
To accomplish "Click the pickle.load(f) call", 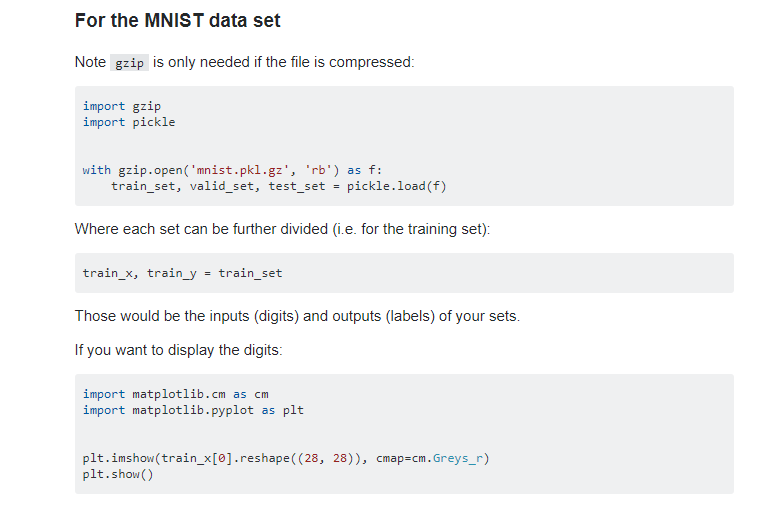I will pyautogui.click(x=396, y=186).
